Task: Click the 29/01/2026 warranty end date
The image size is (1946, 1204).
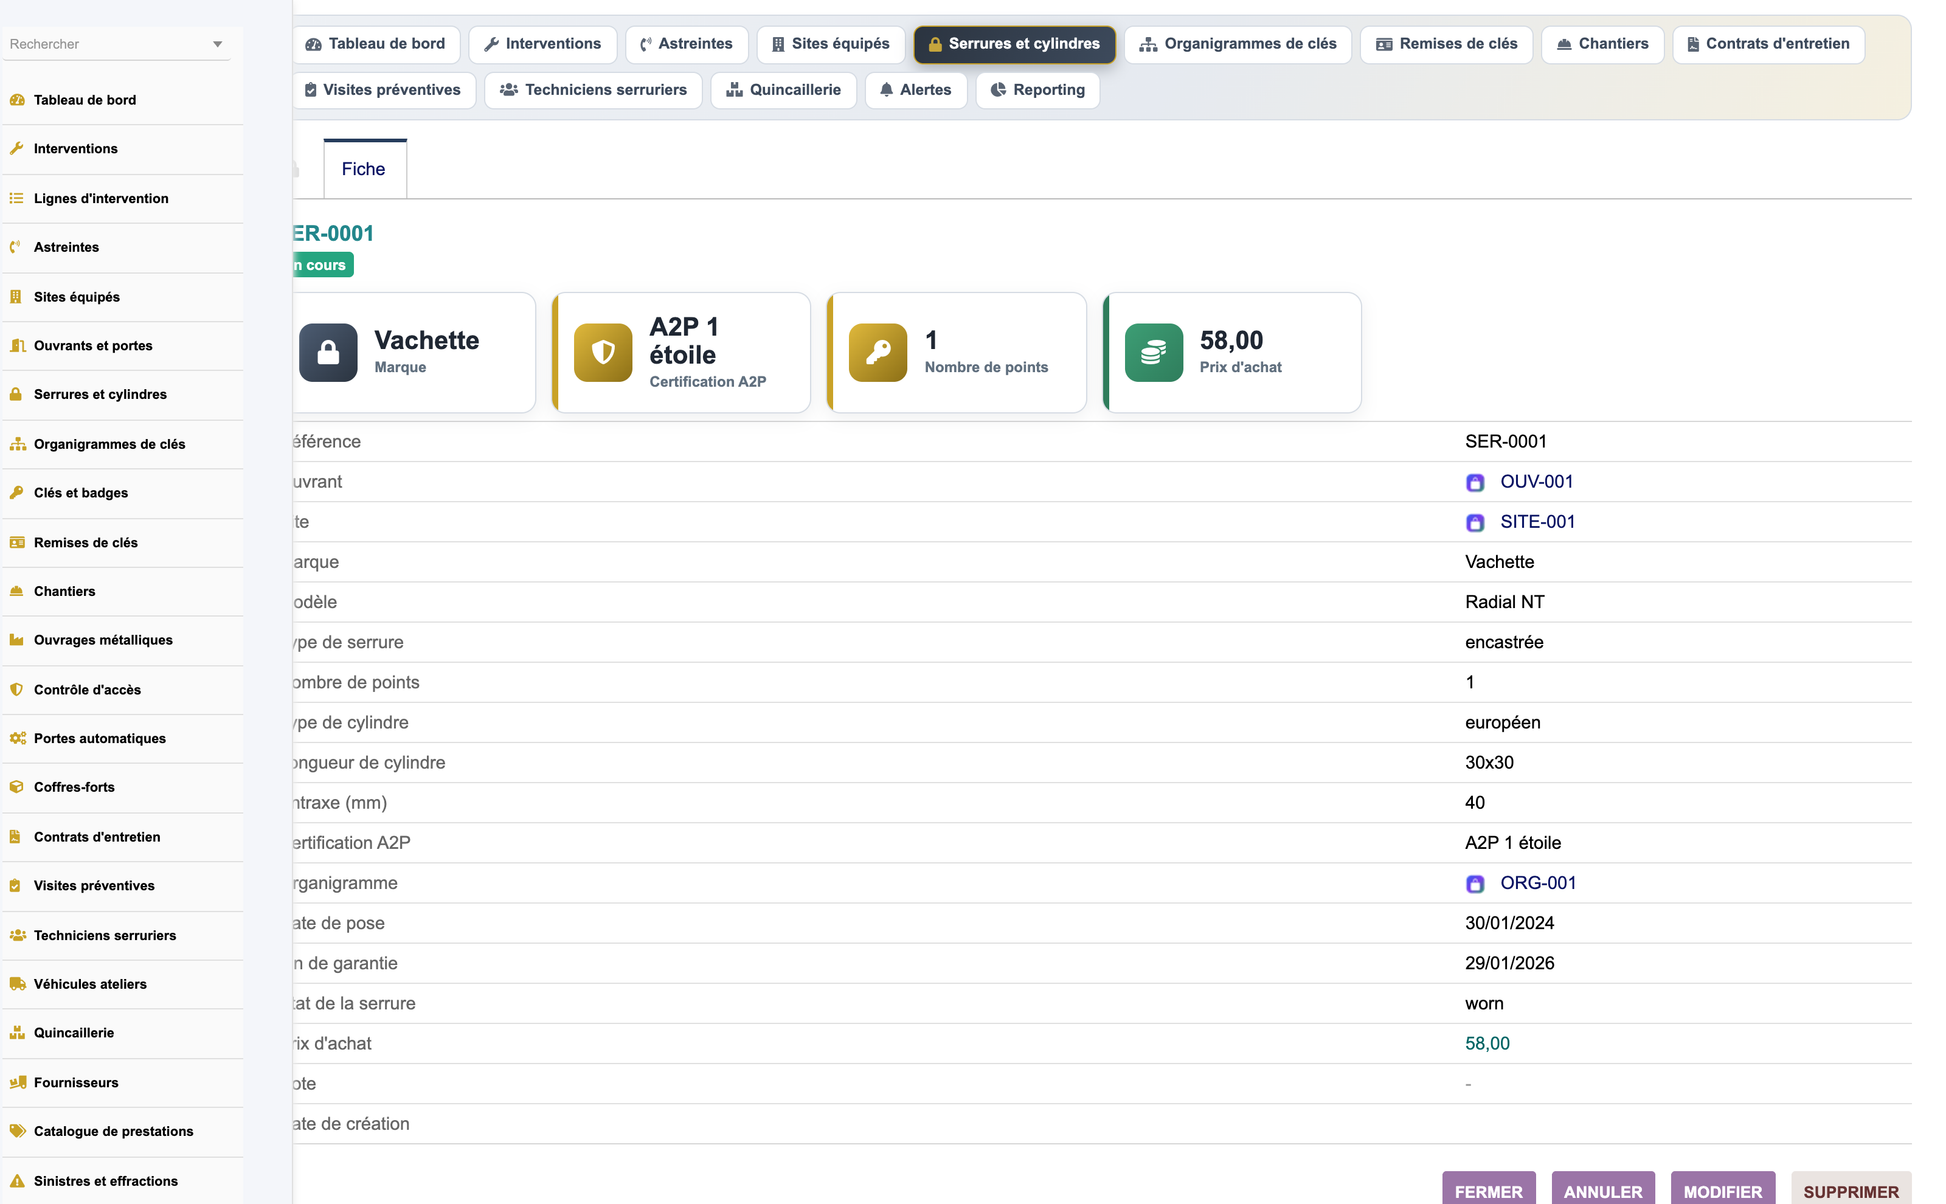Action: [x=1510, y=963]
